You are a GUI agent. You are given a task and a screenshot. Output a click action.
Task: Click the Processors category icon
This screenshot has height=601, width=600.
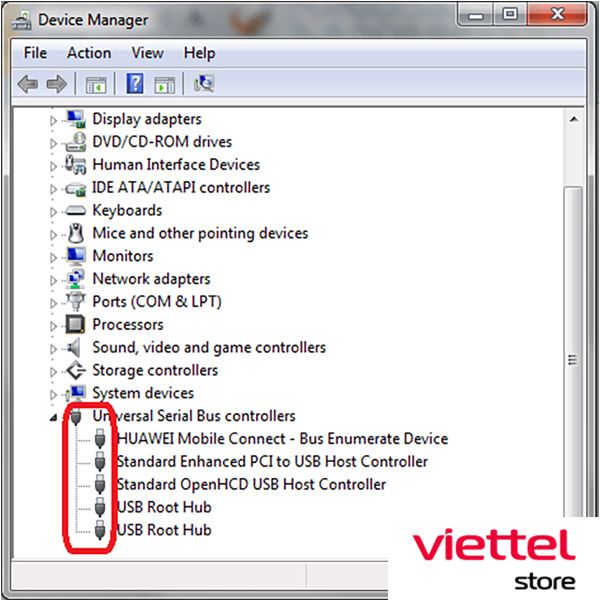click(x=76, y=325)
